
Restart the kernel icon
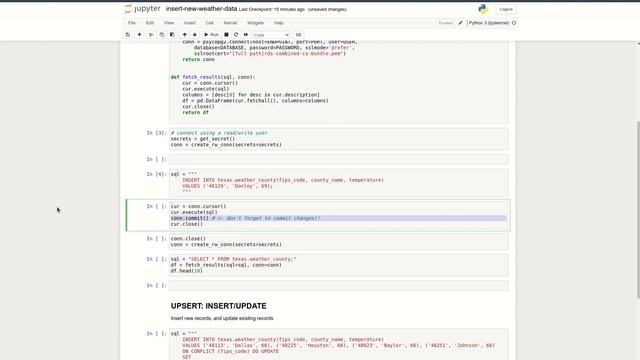(x=236, y=35)
